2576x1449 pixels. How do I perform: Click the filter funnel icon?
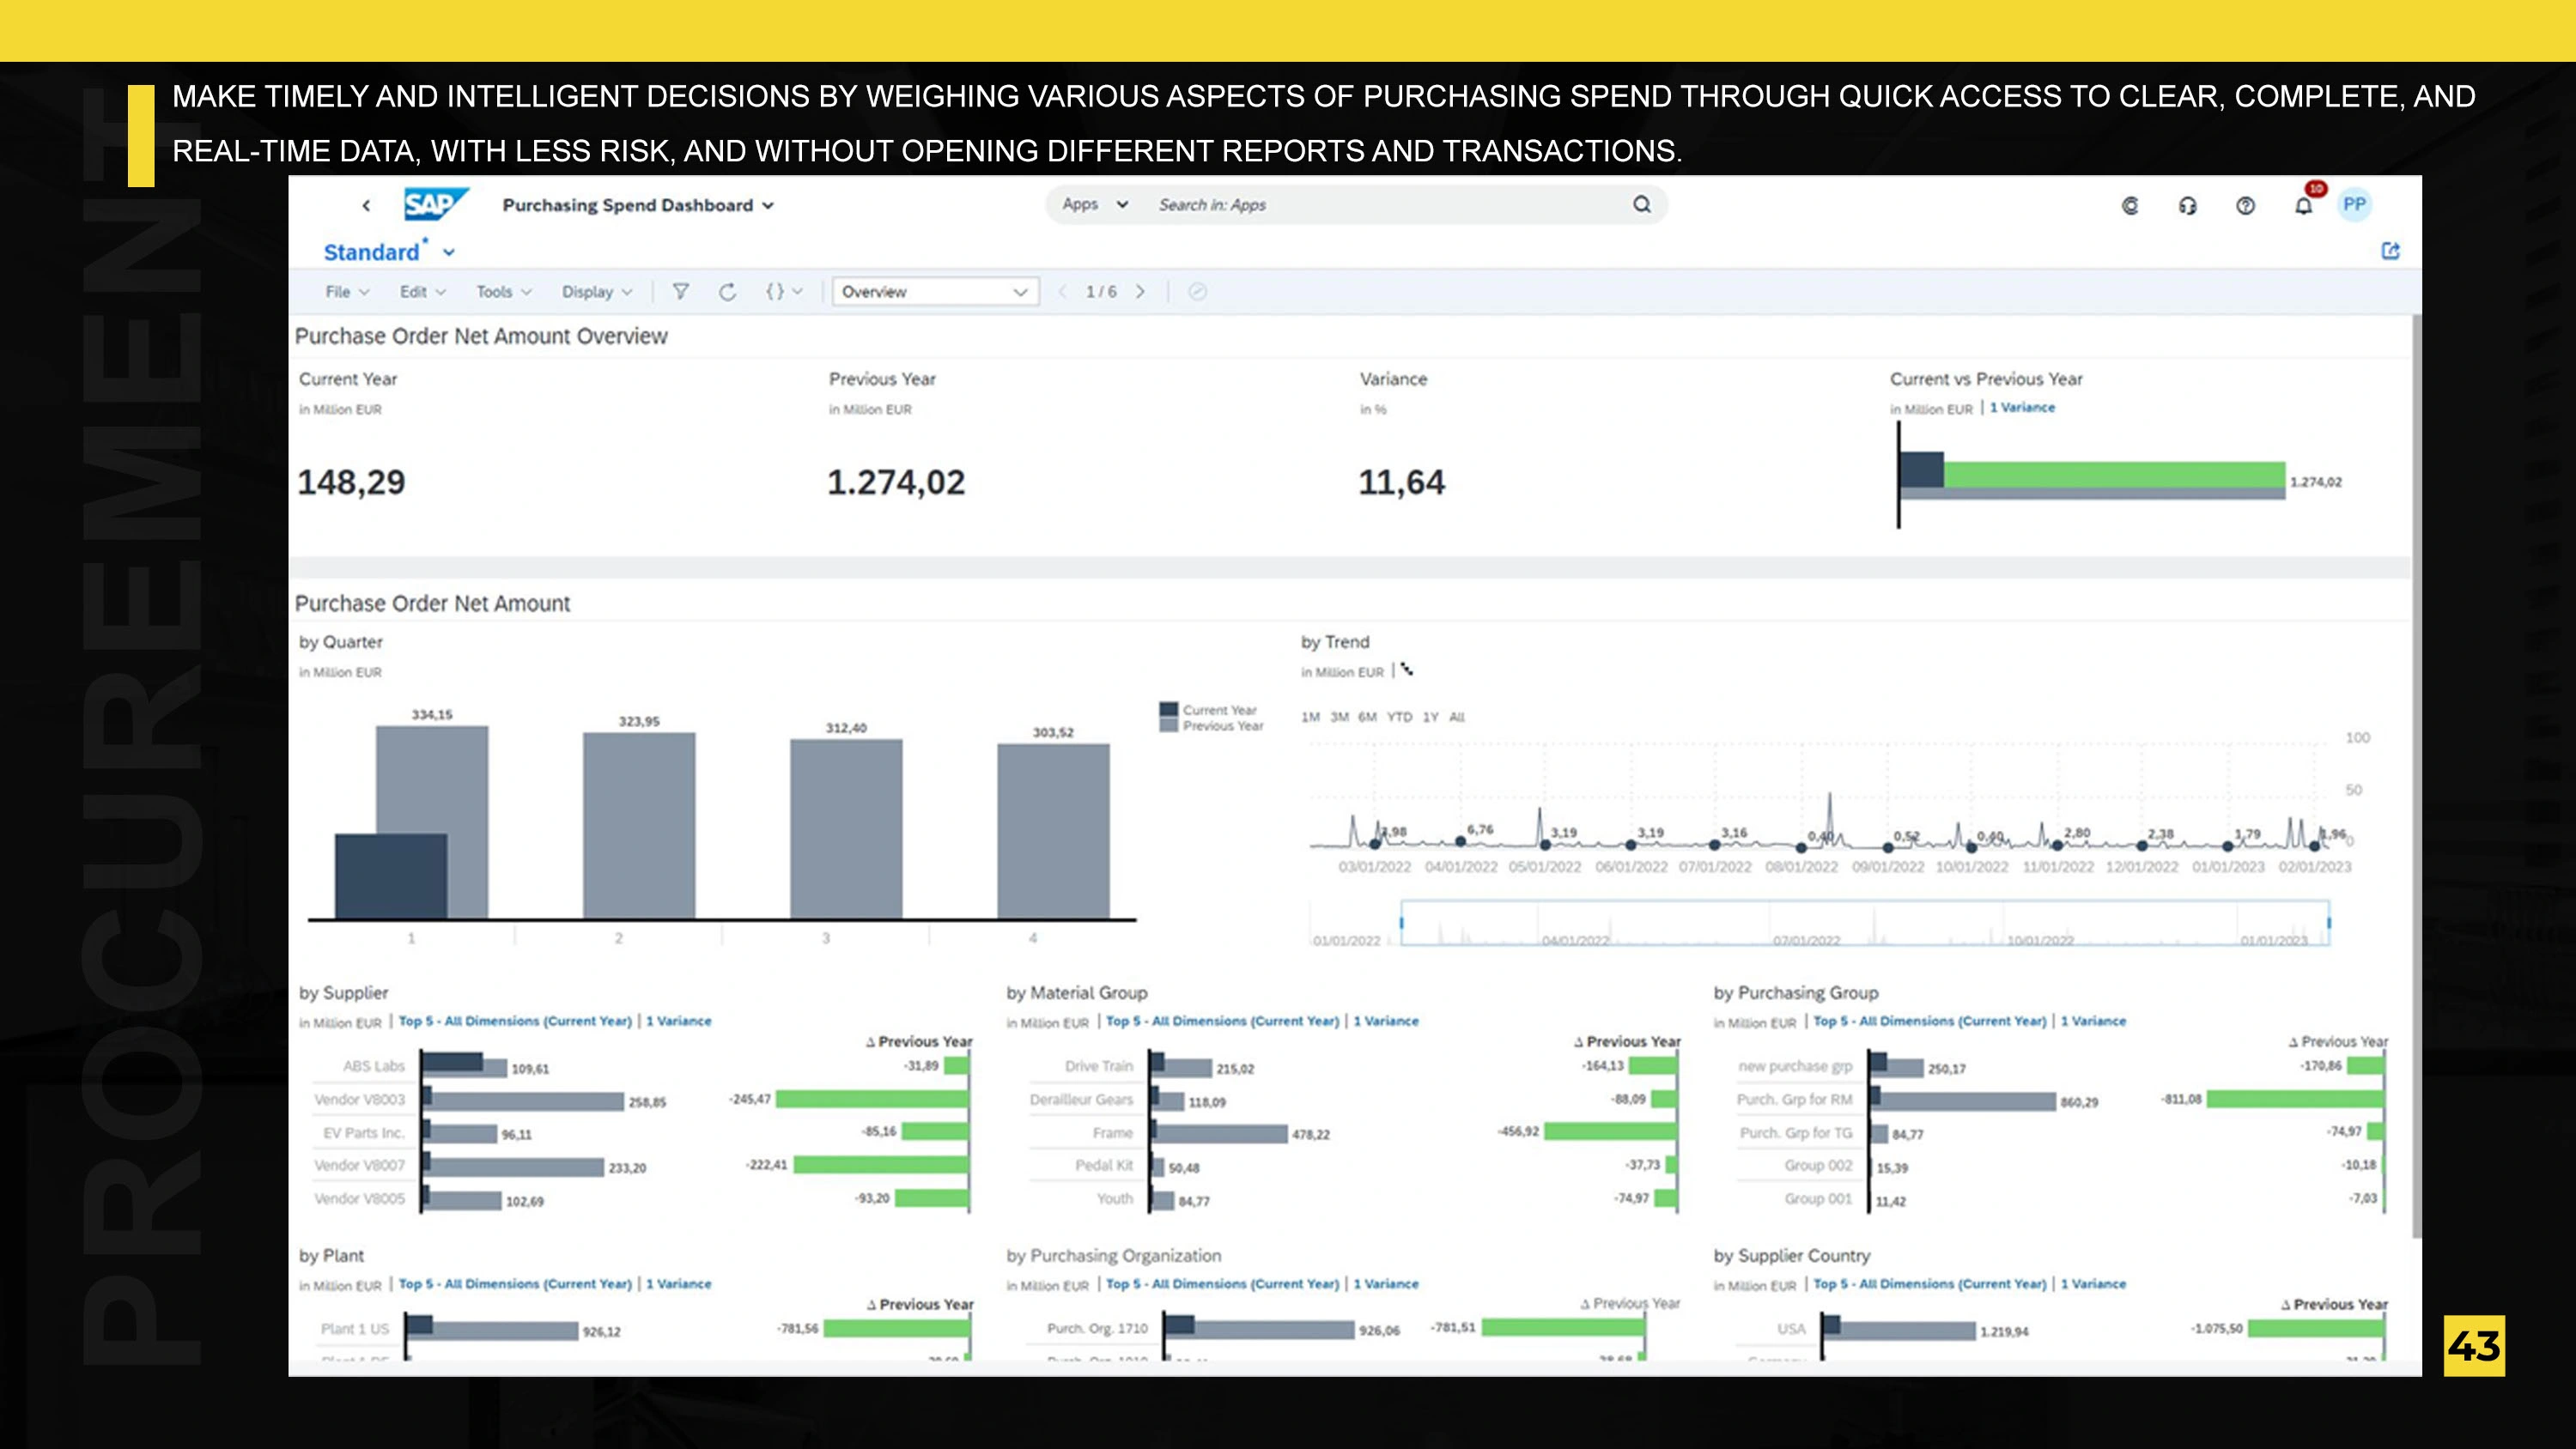680,291
